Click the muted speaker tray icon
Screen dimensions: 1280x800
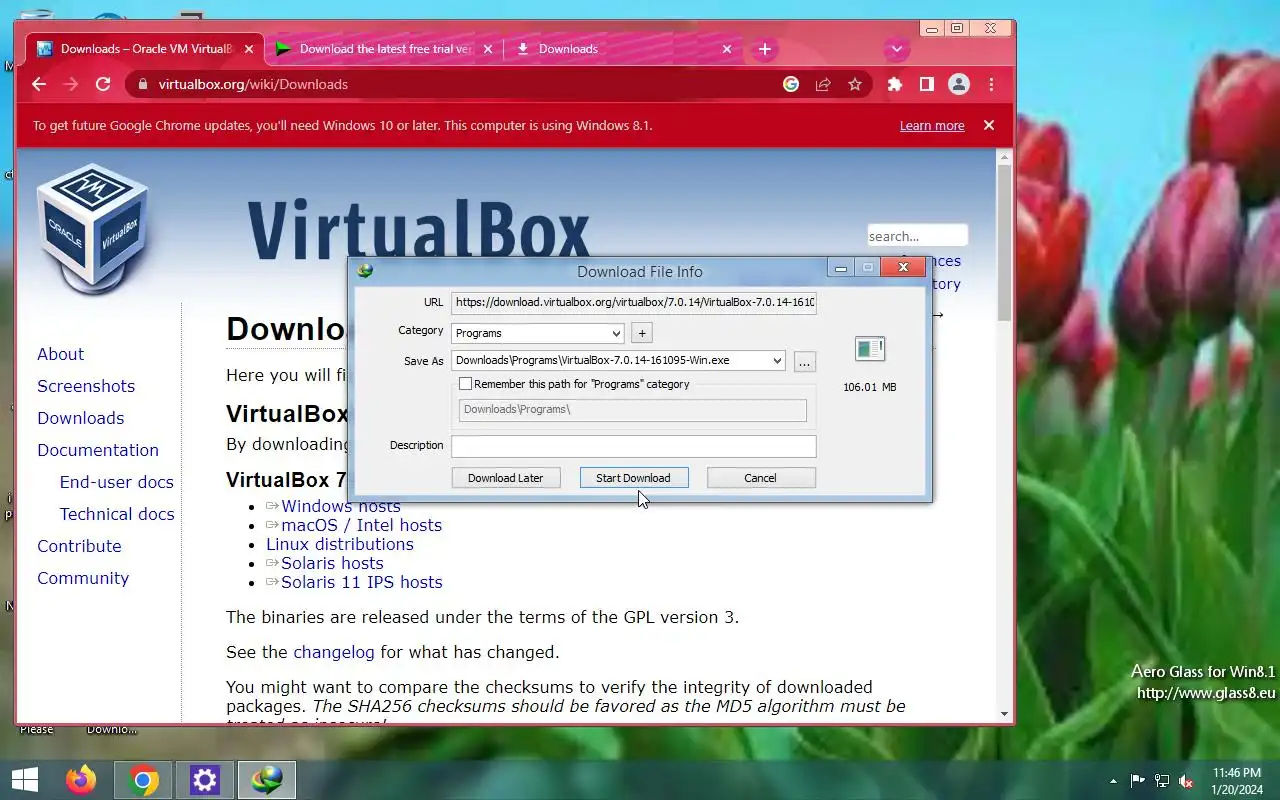point(1186,781)
